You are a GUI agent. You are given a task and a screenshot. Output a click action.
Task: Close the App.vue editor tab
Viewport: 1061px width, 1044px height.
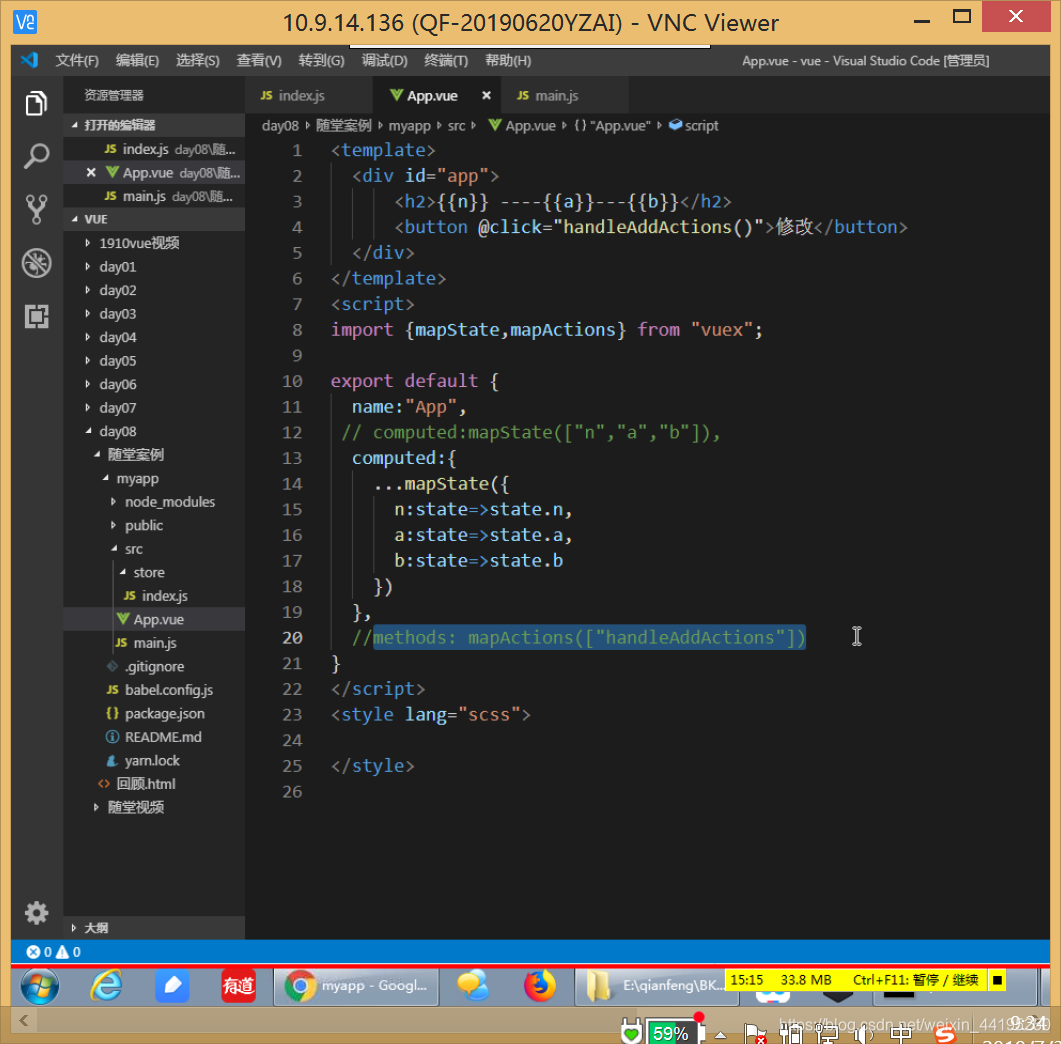pos(486,95)
